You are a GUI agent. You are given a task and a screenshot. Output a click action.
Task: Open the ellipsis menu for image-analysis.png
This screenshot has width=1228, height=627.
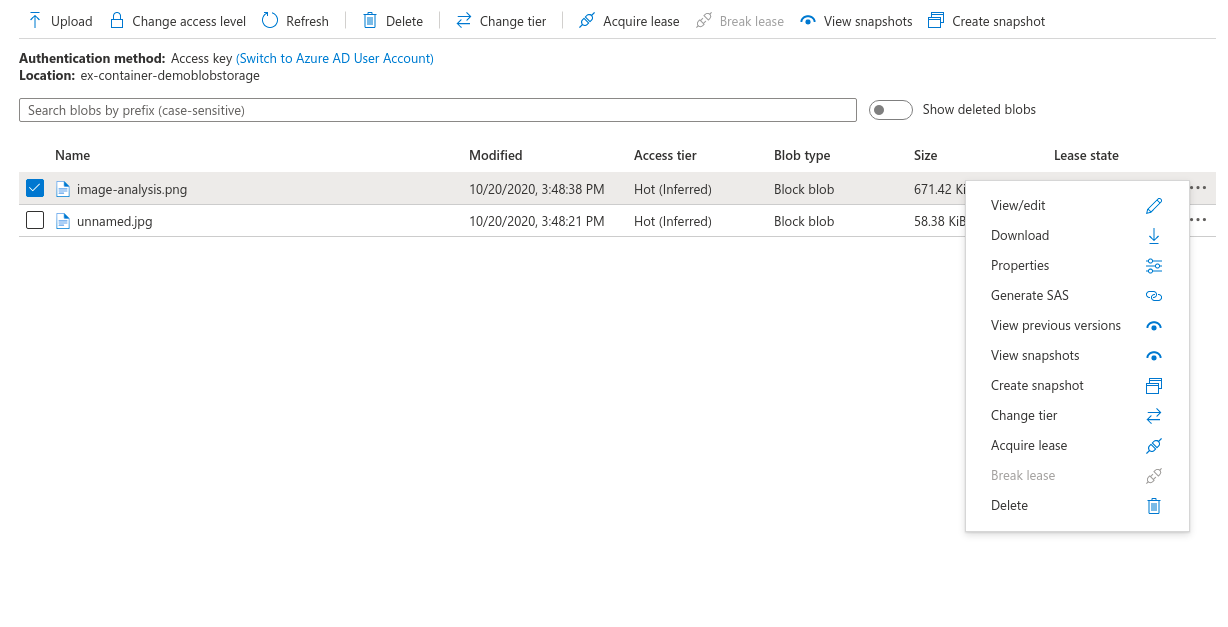(1198, 187)
